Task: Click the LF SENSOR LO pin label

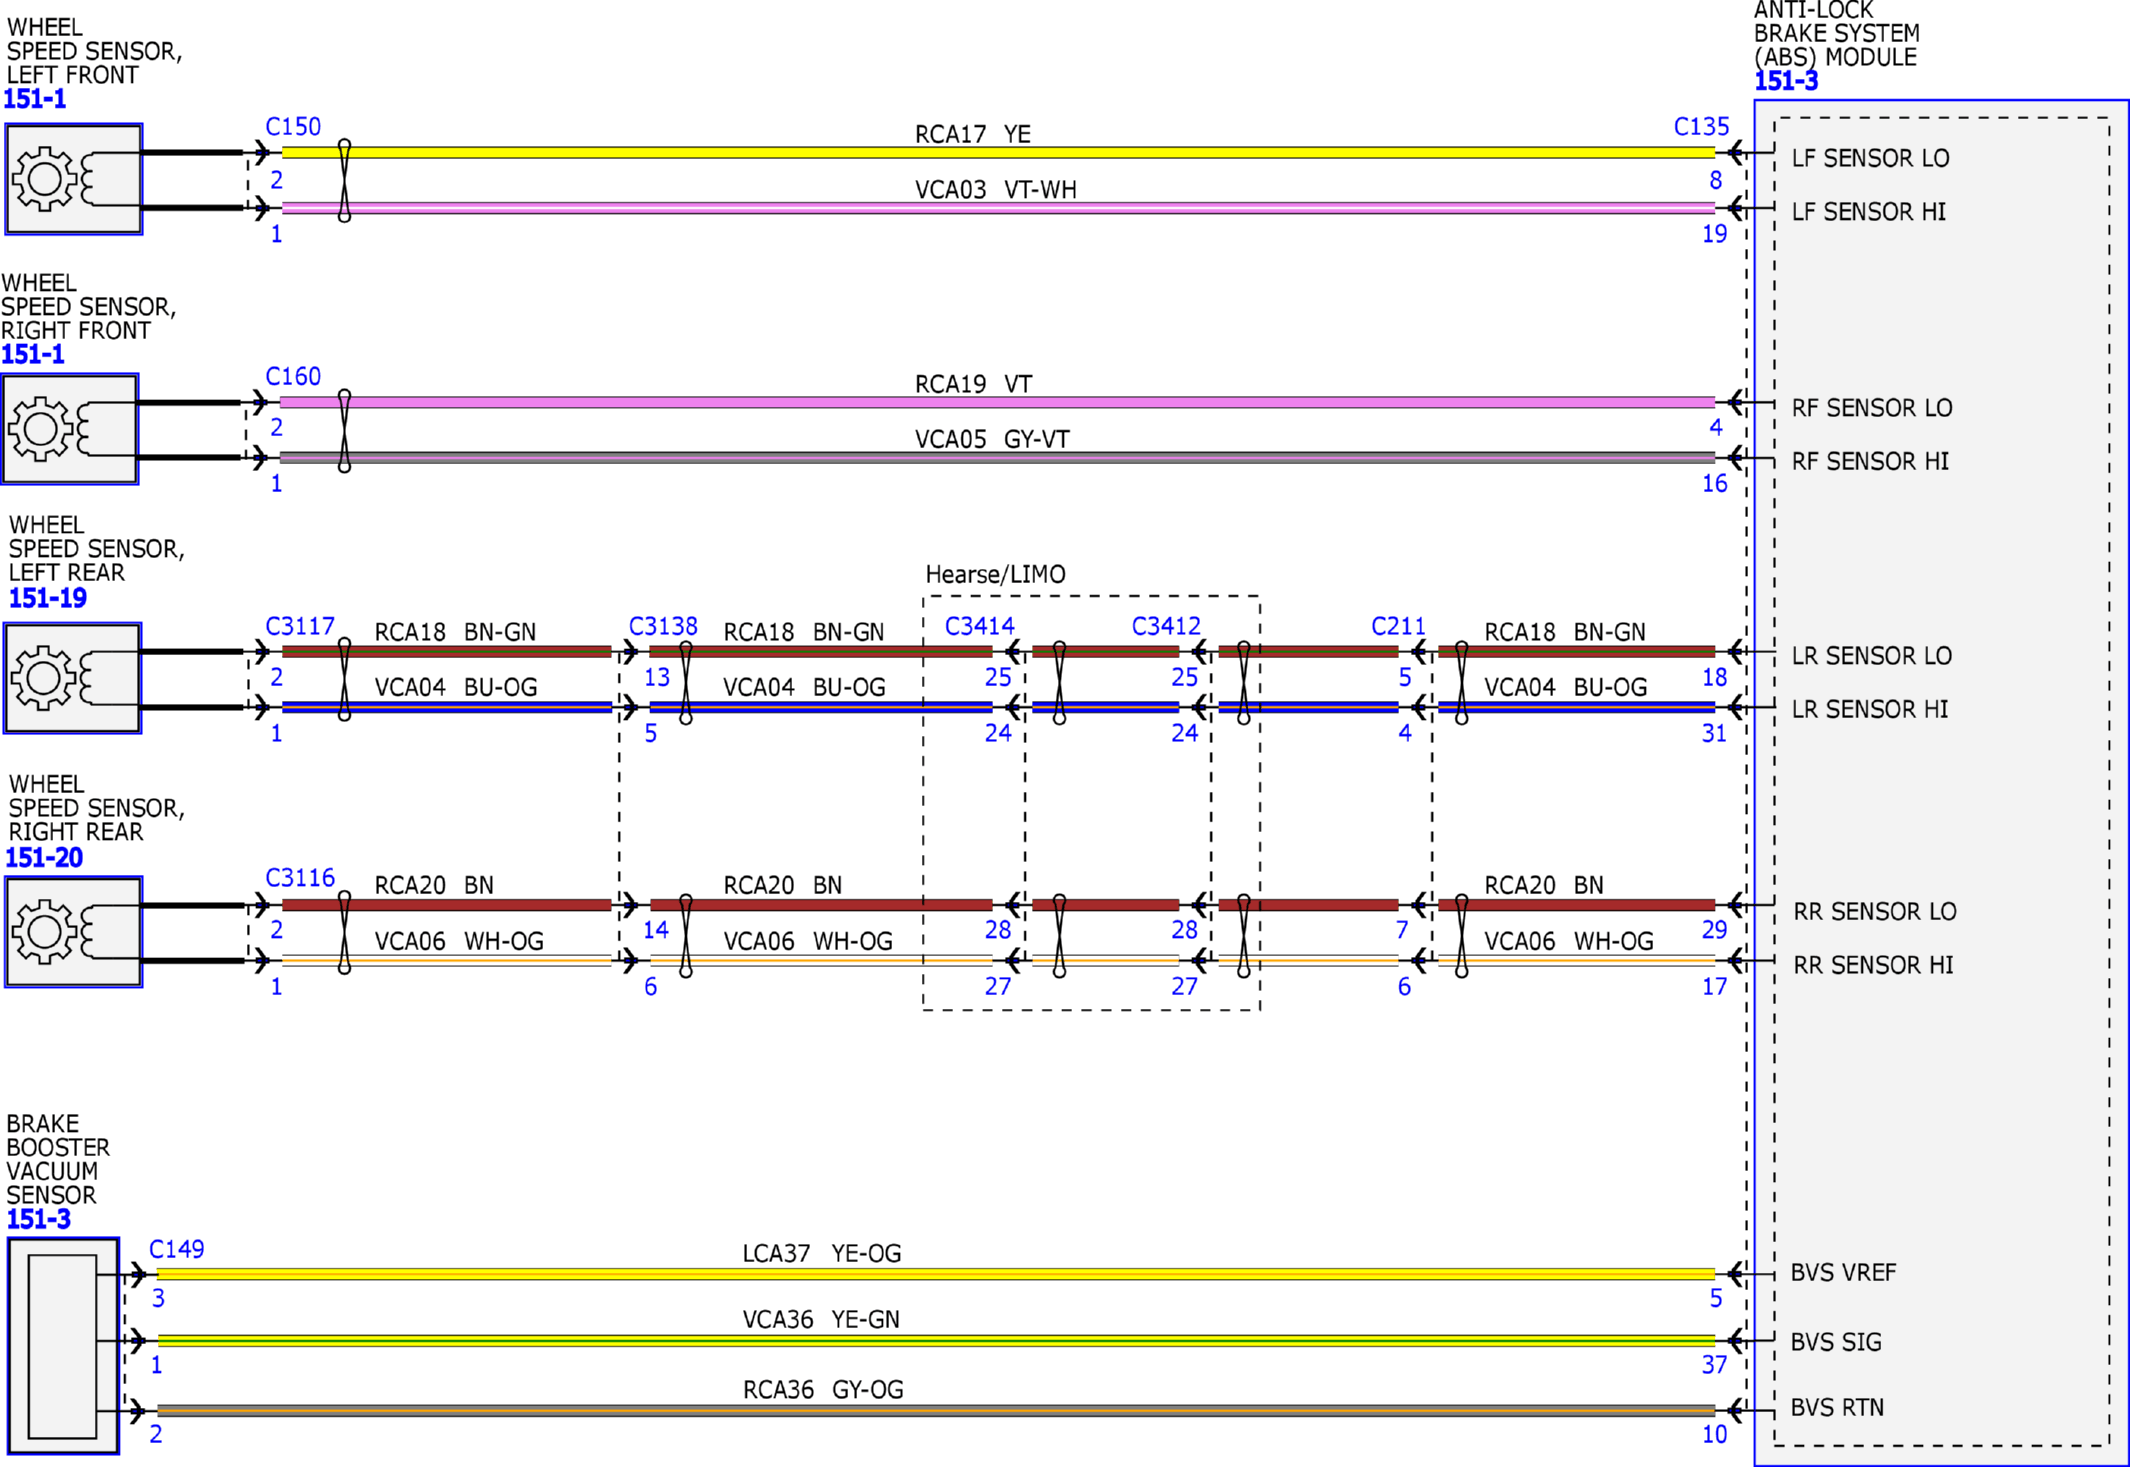Action: (1870, 158)
